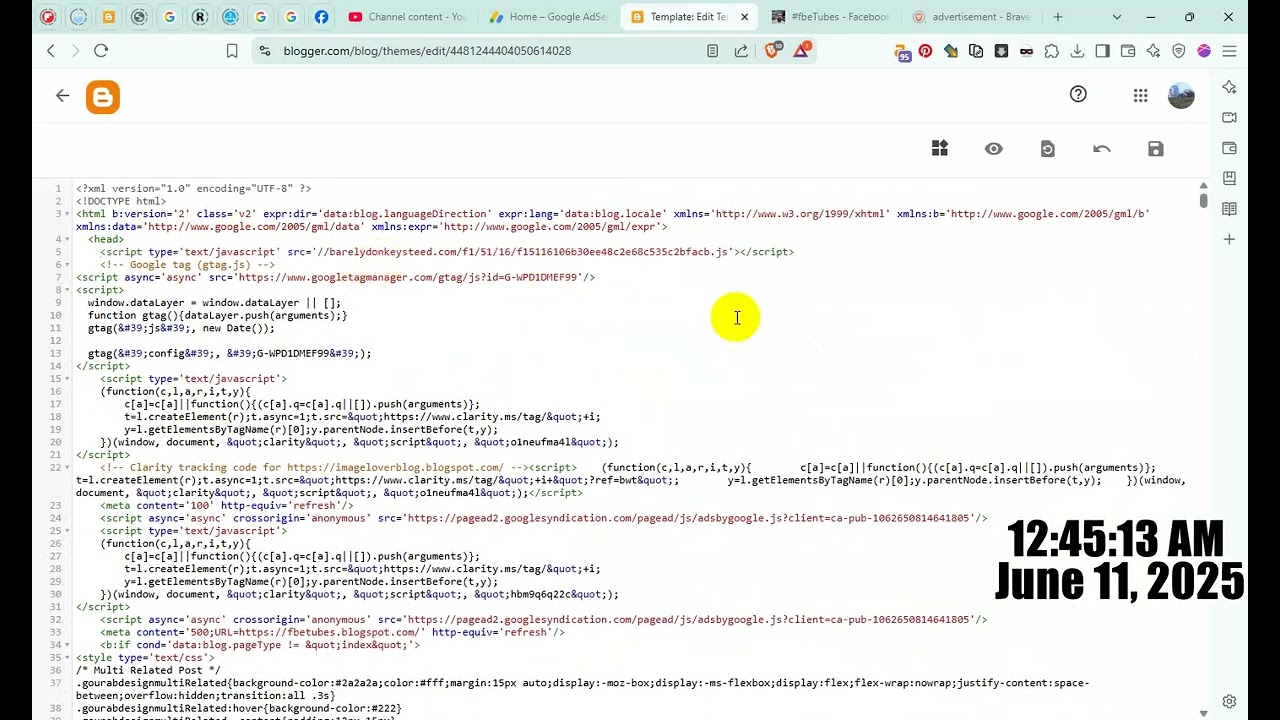Click the '/* Multi Related Post */' comment
This screenshot has height=720, width=1280.
coord(148,670)
